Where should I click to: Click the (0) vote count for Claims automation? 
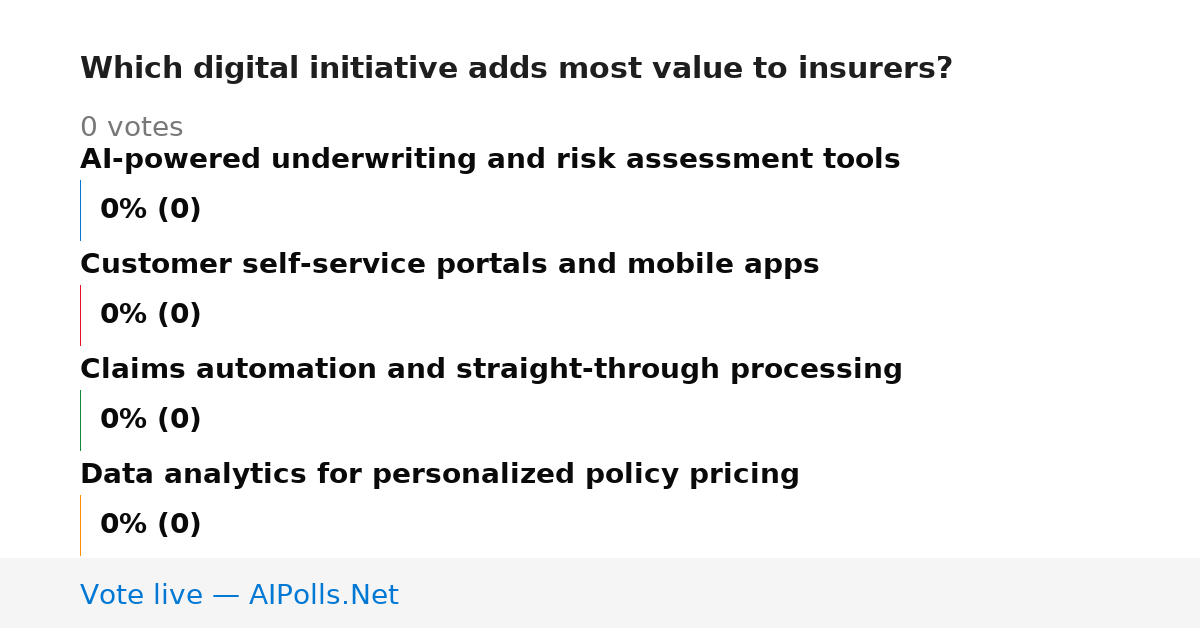point(180,420)
